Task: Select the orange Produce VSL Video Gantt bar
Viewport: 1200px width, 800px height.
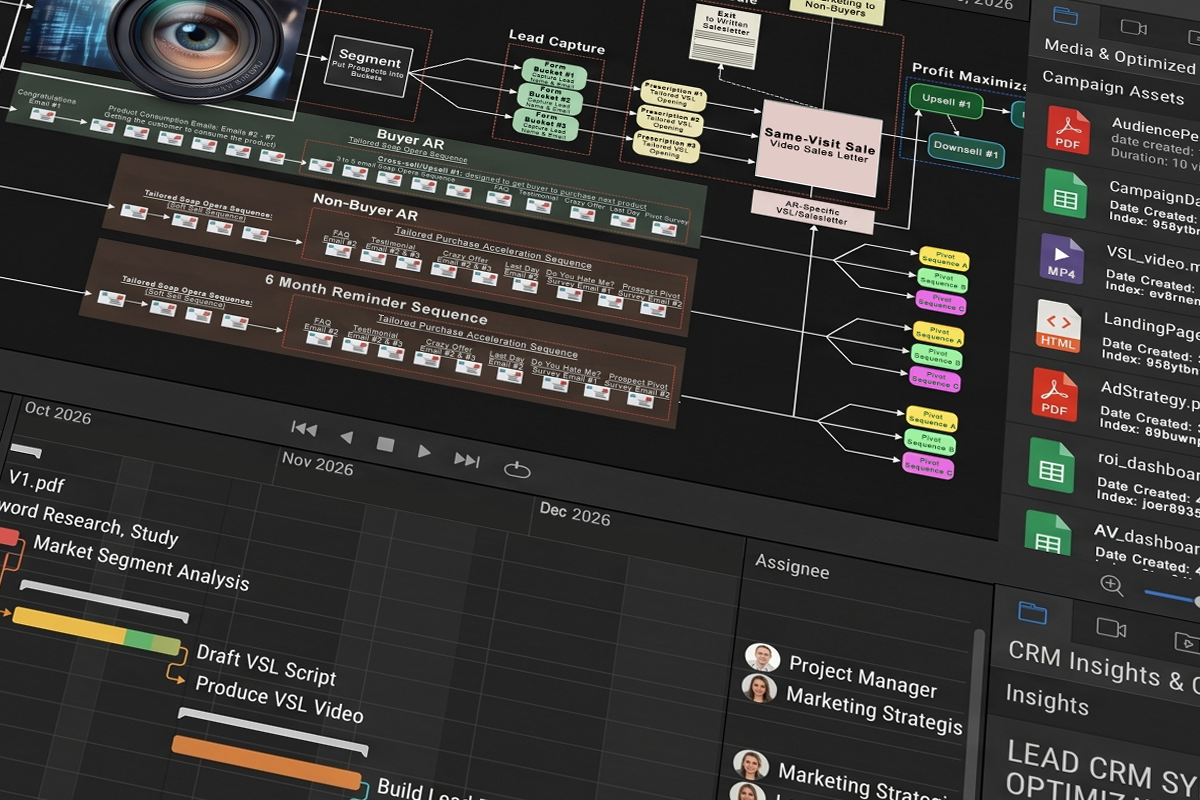Action: [x=266, y=763]
